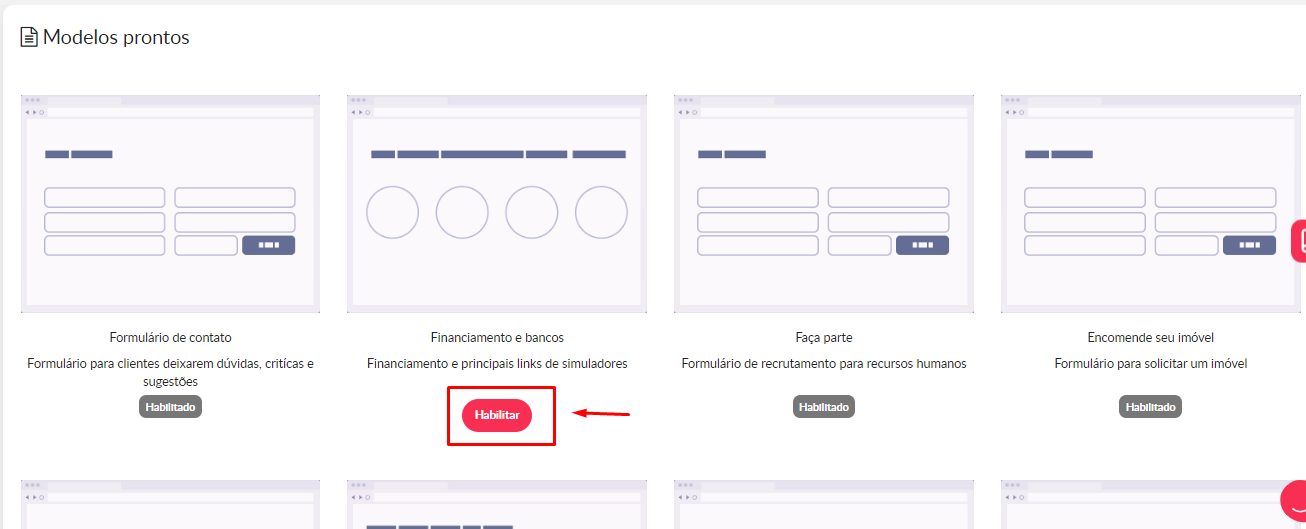Open the Faça parte template thumbnail
This screenshot has width=1306, height=529.
(x=824, y=204)
